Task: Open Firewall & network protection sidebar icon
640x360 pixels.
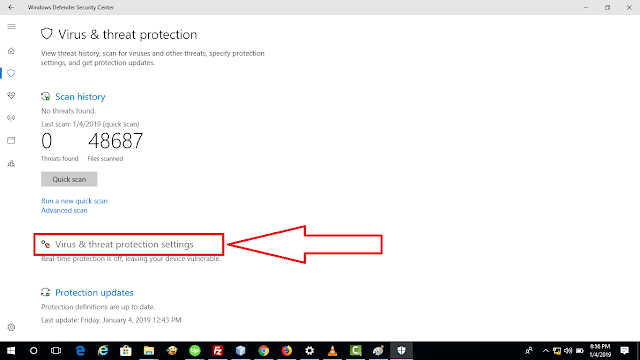Action: [x=11, y=118]
